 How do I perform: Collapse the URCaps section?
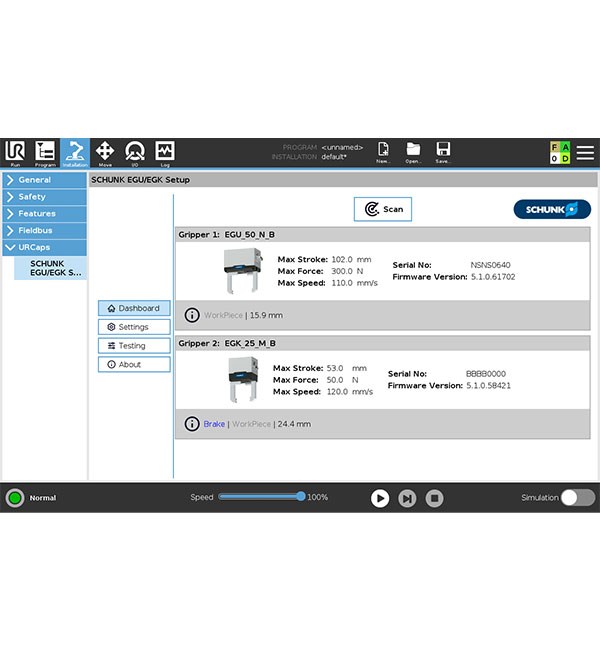click(45, 247)
